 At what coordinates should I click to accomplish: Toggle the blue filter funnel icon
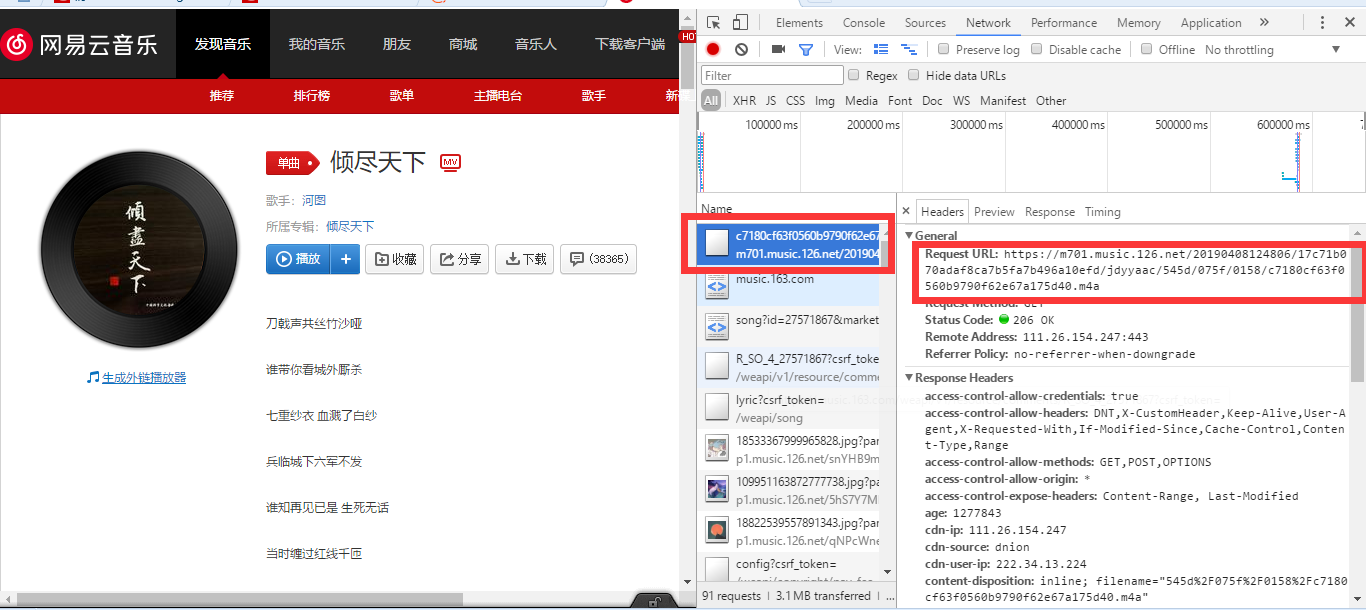click(x=806, y=49)
